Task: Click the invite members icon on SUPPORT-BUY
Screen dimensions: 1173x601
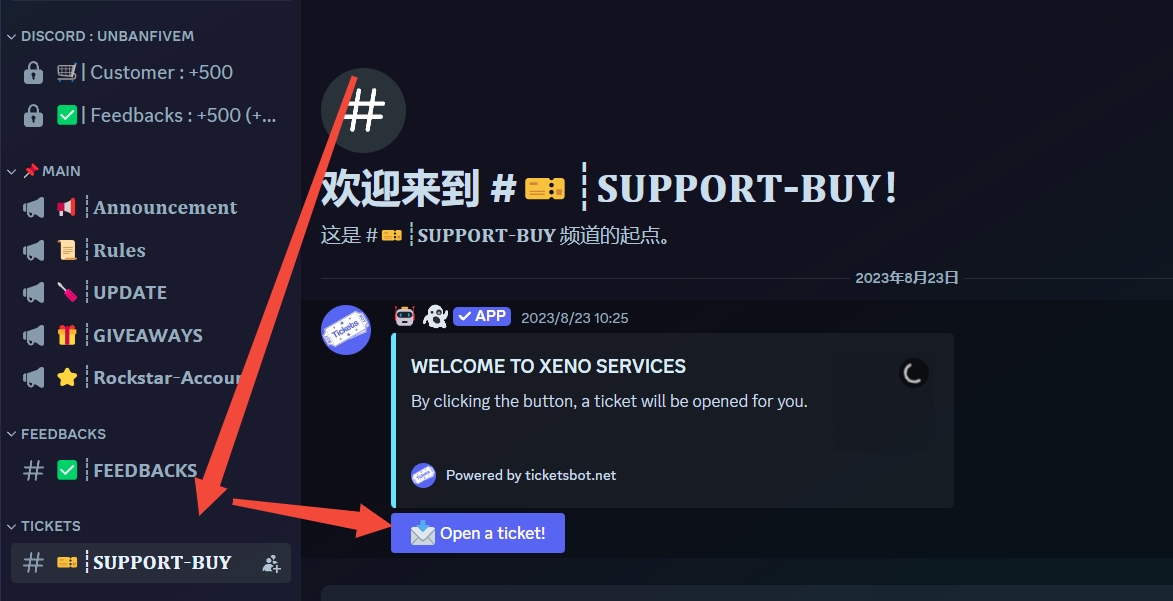Action: [x=272, y=564]
